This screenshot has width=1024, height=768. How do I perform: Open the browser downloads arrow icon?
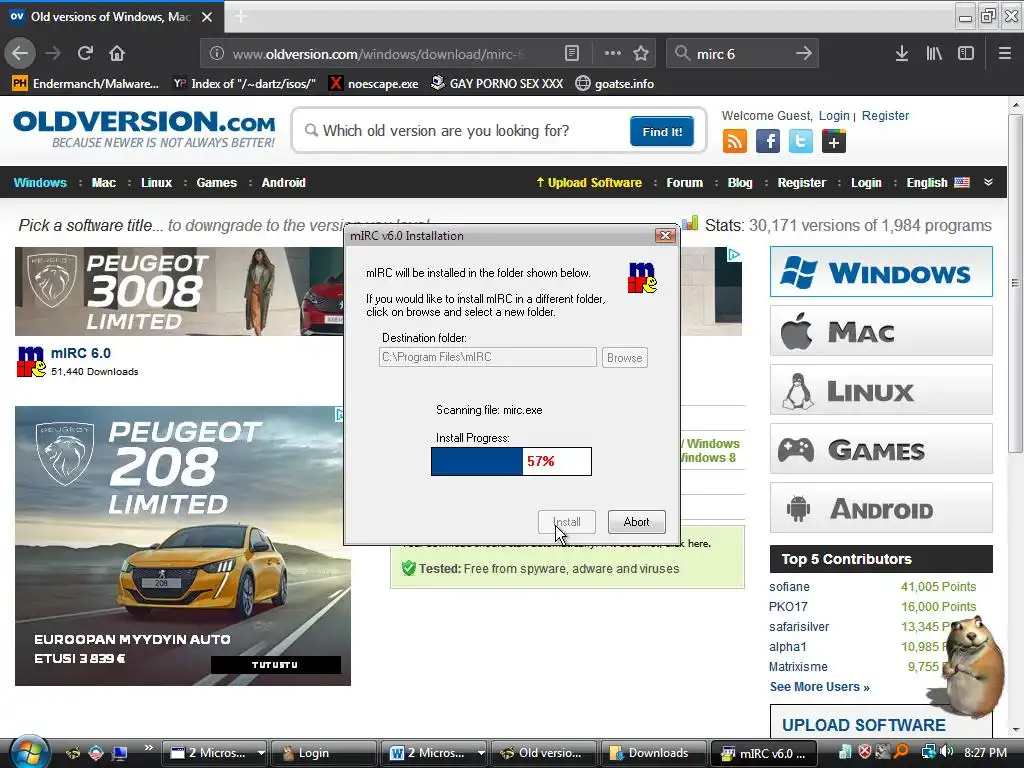click(x=902, y=54)
